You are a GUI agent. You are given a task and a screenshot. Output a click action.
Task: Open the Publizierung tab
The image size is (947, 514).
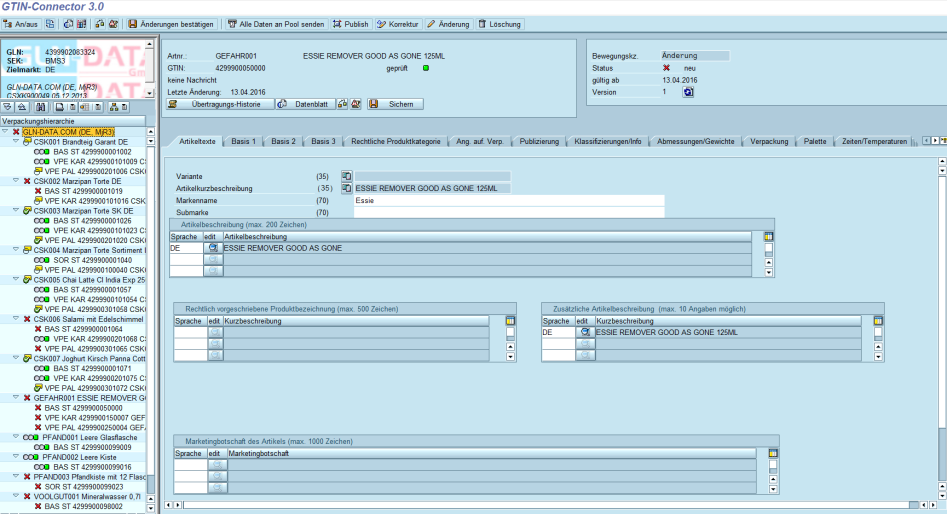[x=539, y=141]
